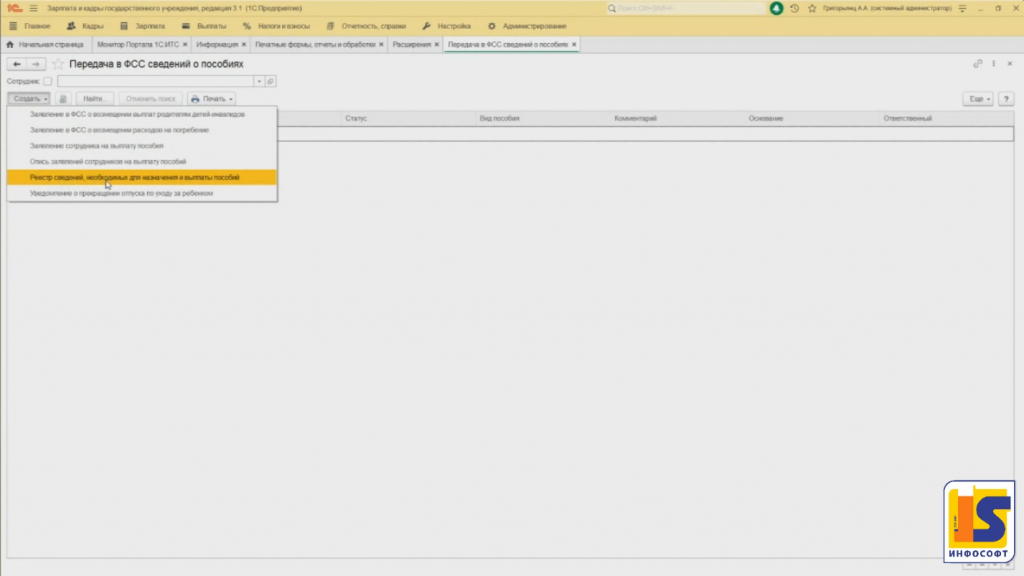
Task: Enable the Сотрудник filter checkbox
Action: (x=48, y=81)
